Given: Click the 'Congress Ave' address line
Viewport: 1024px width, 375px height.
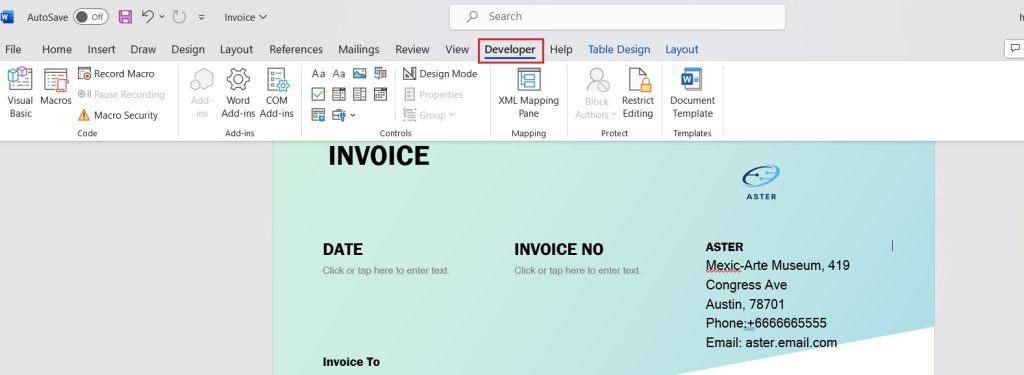Looking at the screenshot, I should coord(746,285).
